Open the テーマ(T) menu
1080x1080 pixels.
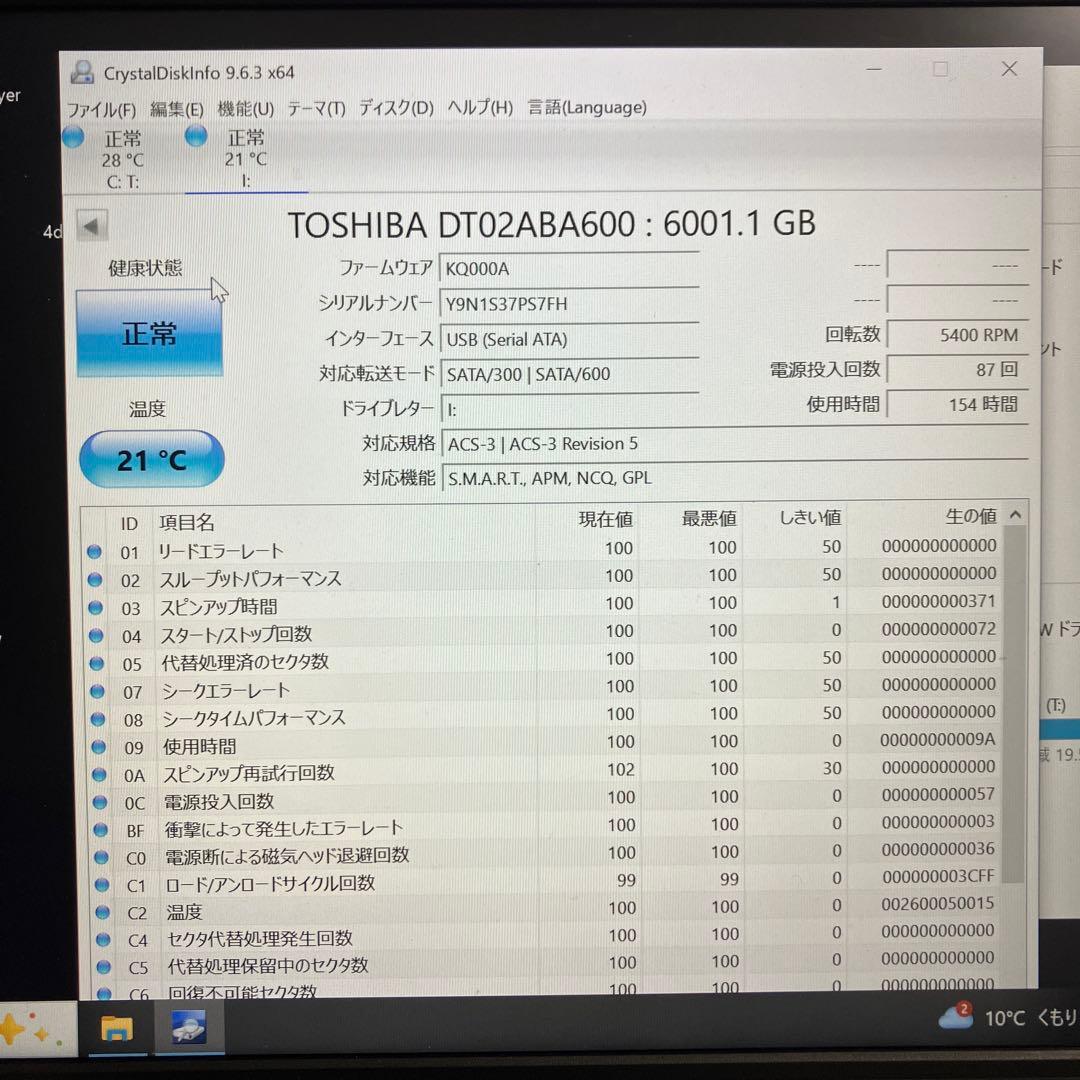[x=316, y=108]
